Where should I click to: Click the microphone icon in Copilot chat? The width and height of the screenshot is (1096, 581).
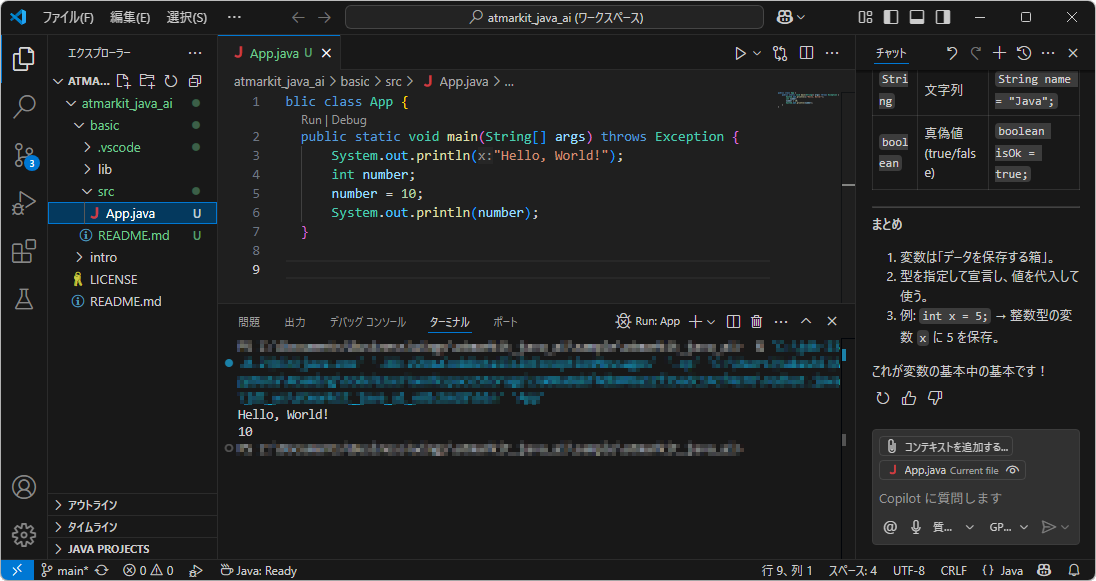pos(915,527)
